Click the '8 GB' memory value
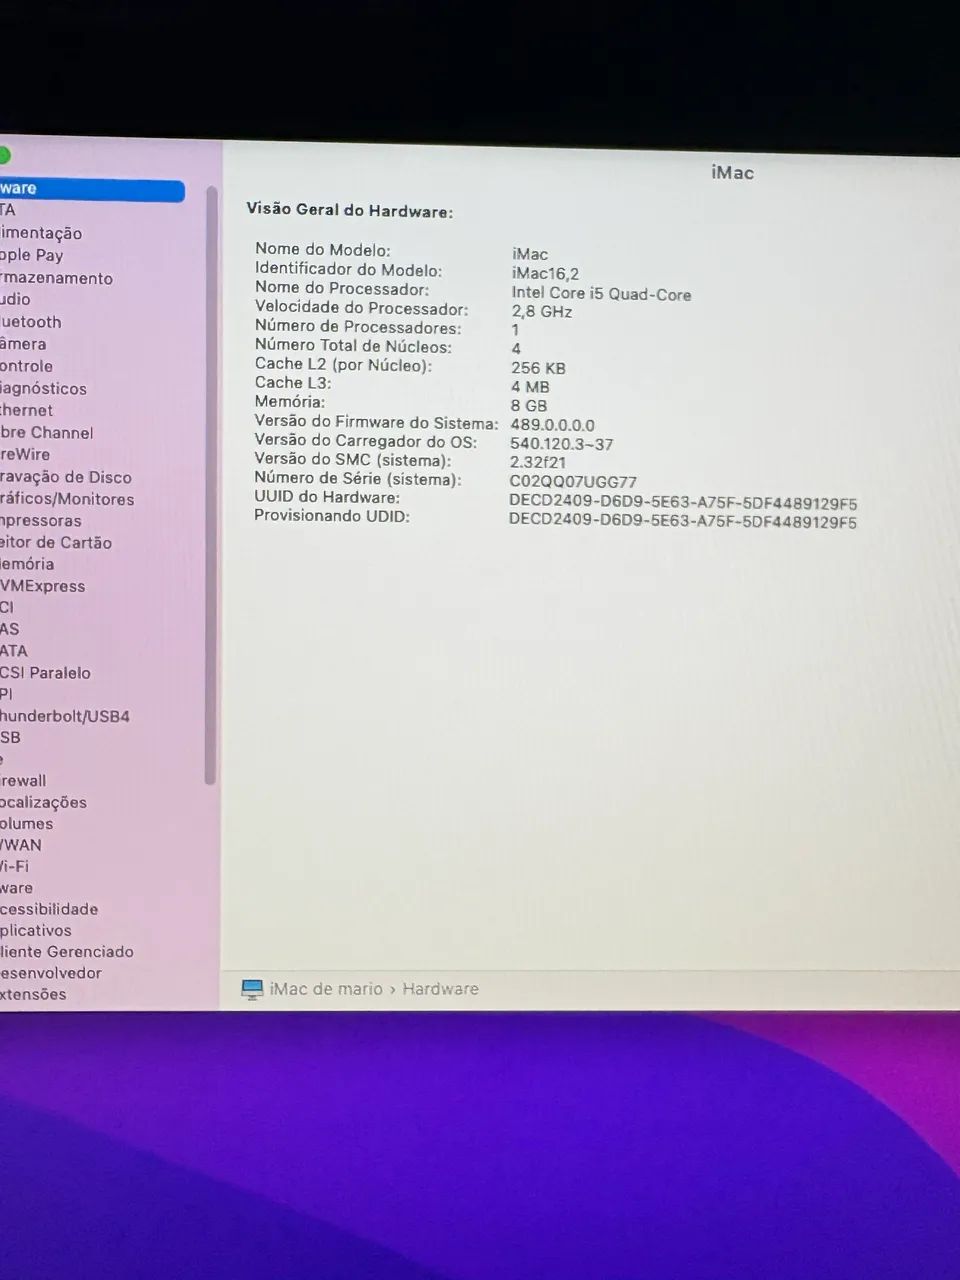The image size is (960, 1280). (x=529, y=406)
